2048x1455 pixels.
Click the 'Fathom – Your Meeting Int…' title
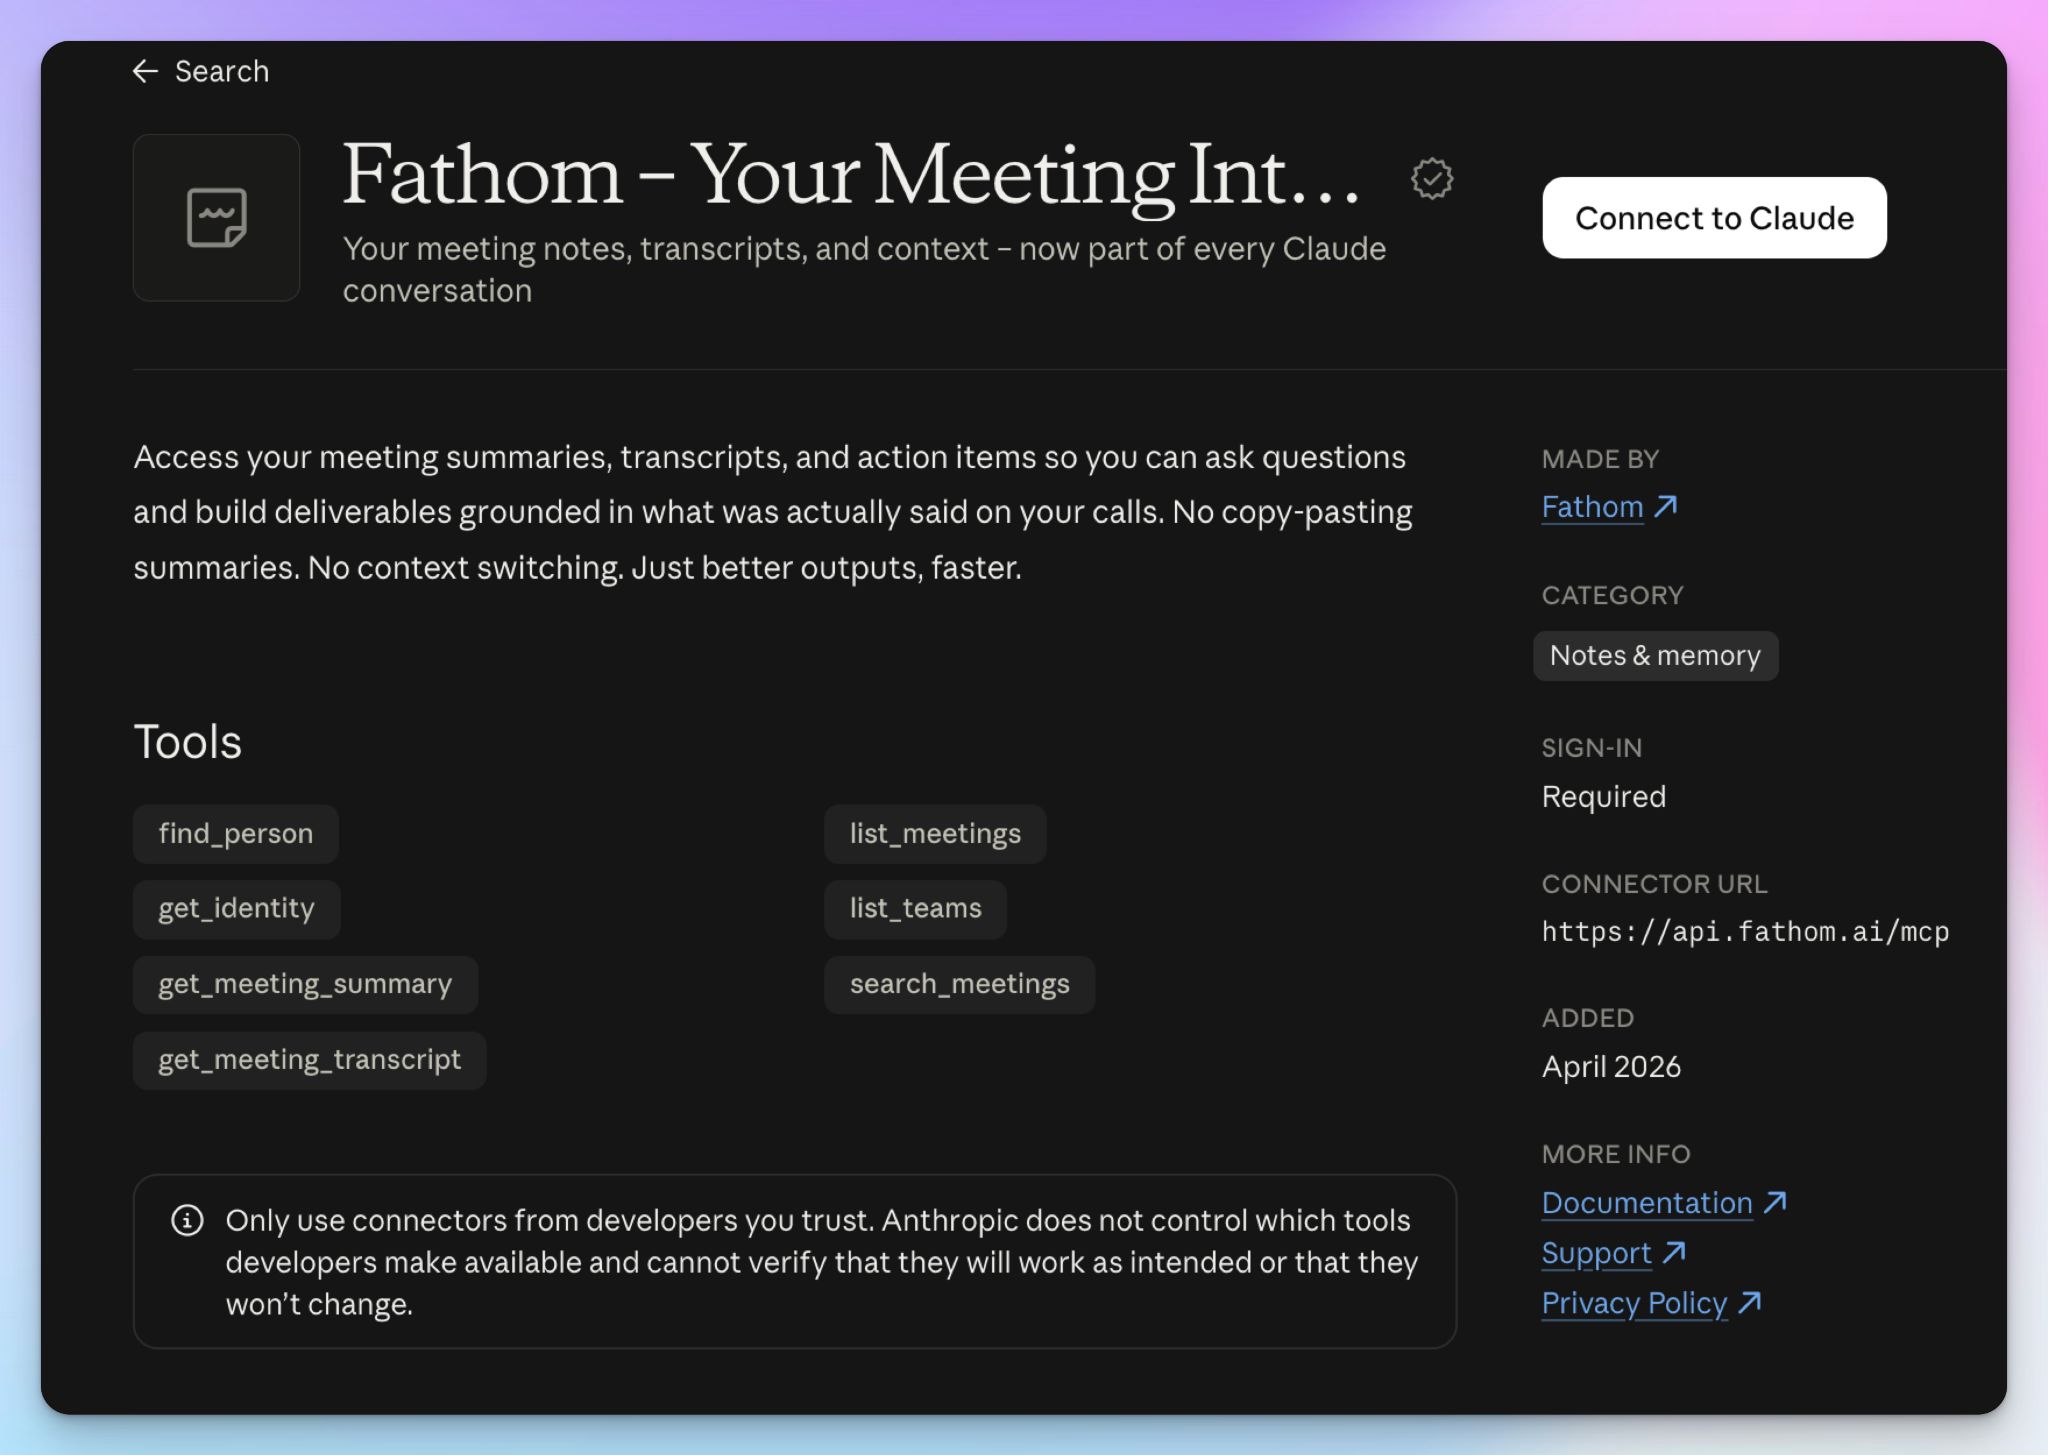click(852, 176)
